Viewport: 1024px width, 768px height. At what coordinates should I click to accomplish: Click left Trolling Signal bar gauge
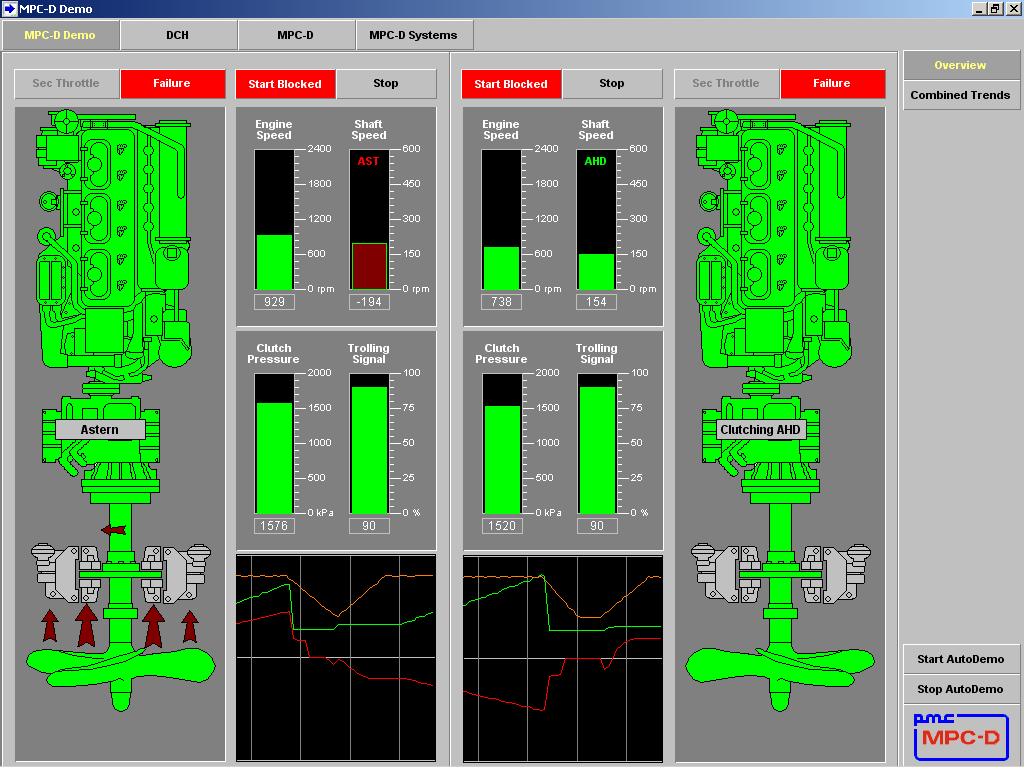coord(370,443)
